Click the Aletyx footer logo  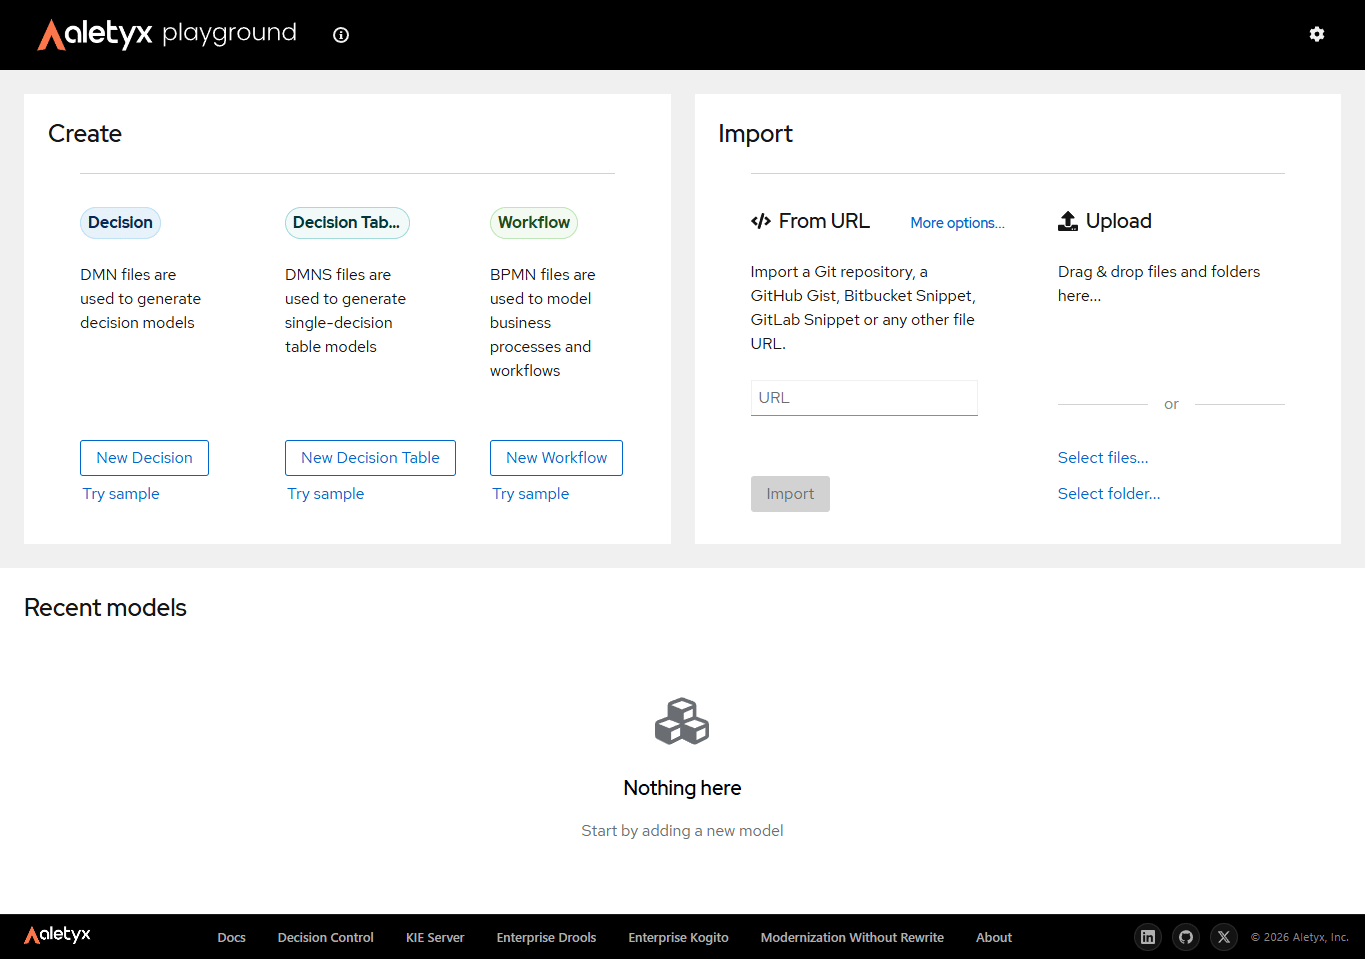coord(57,935)
